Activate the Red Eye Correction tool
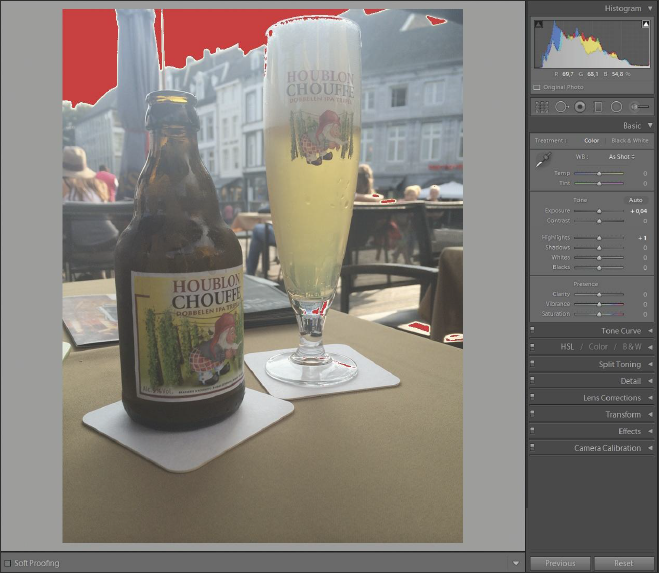The image size is (659, 573). 579,107
